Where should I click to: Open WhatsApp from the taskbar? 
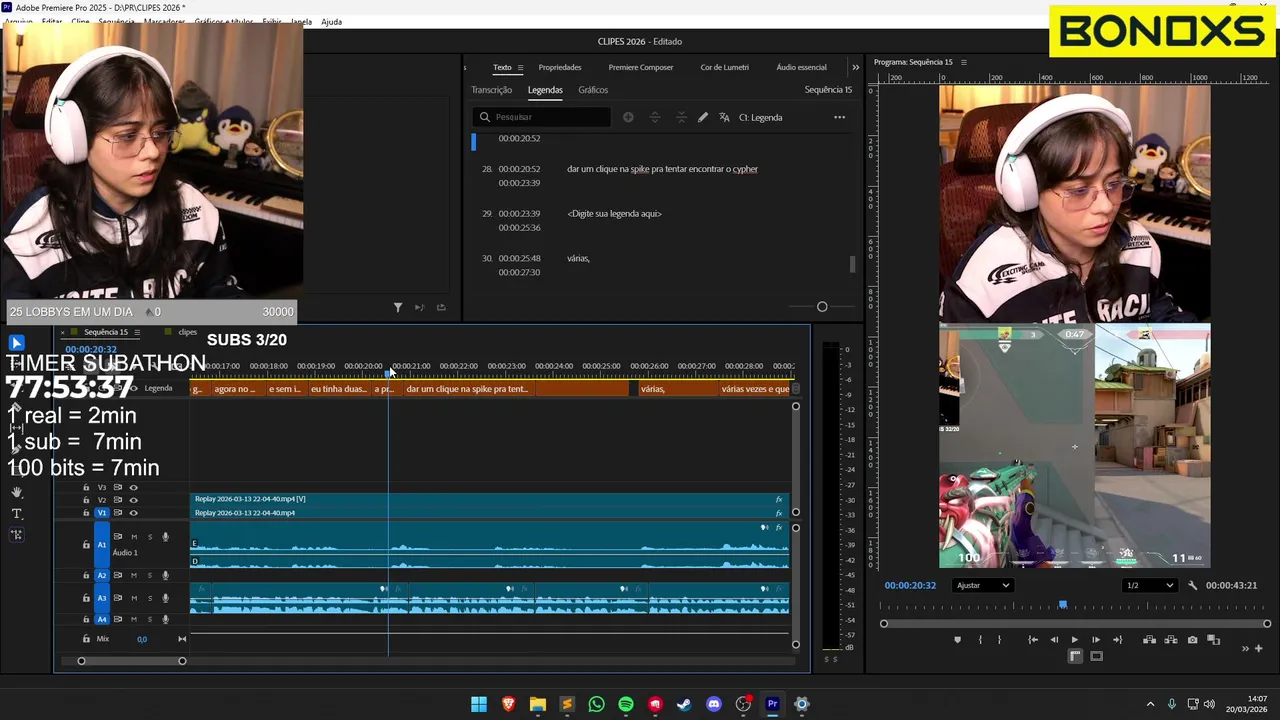pos(596,704)
